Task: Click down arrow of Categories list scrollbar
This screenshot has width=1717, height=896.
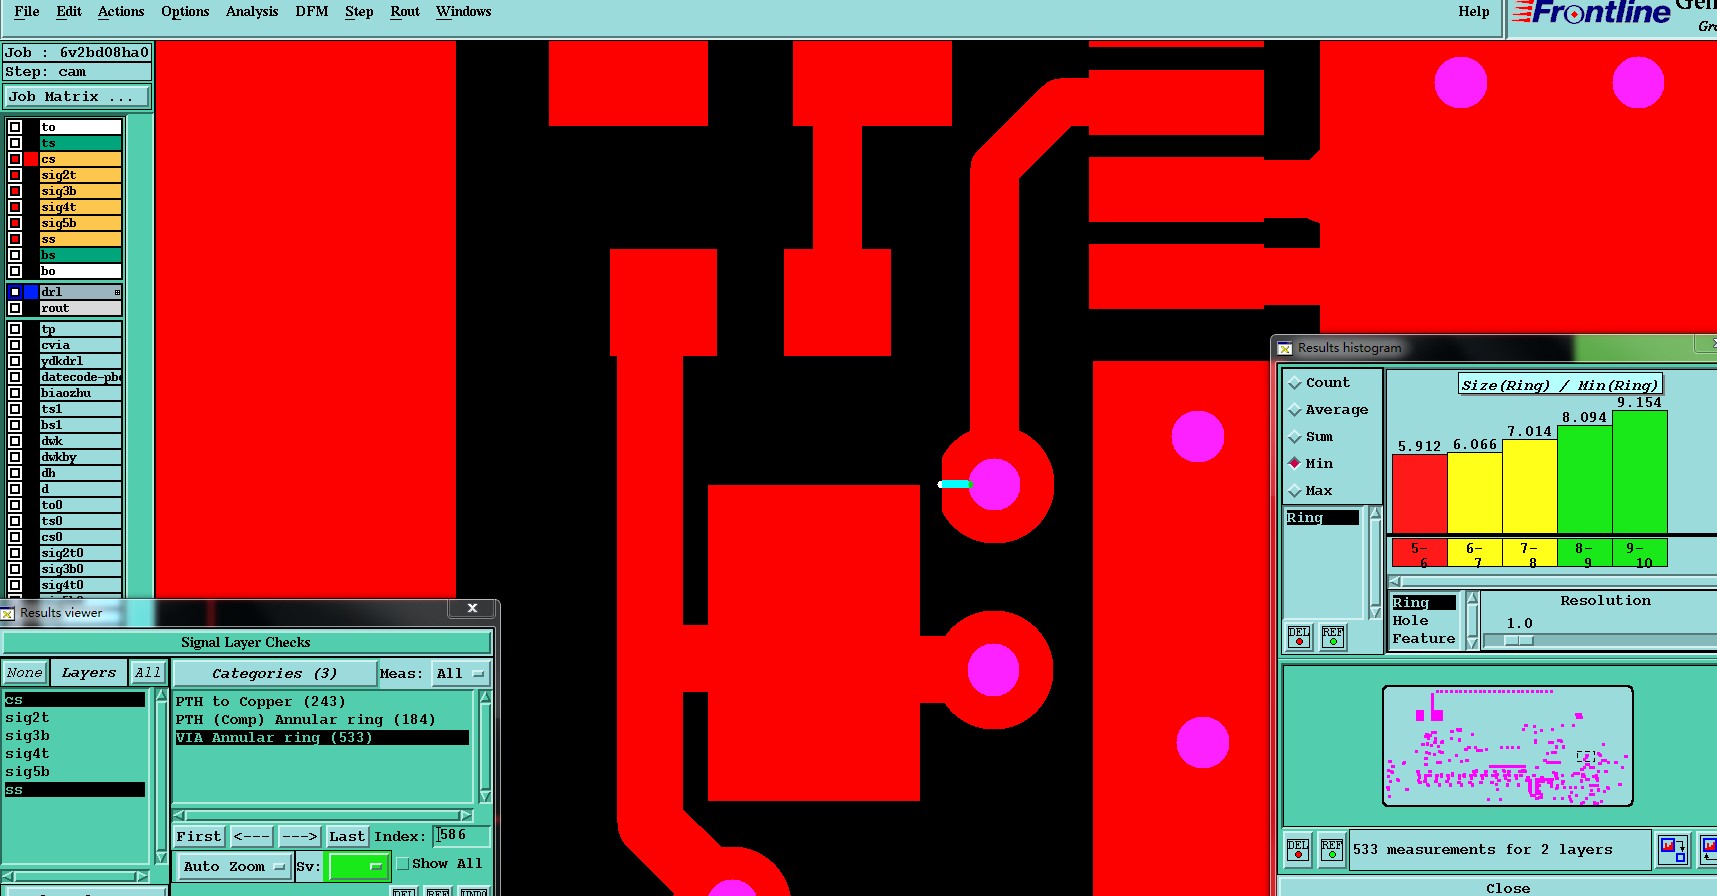Action: pos(485,797)
